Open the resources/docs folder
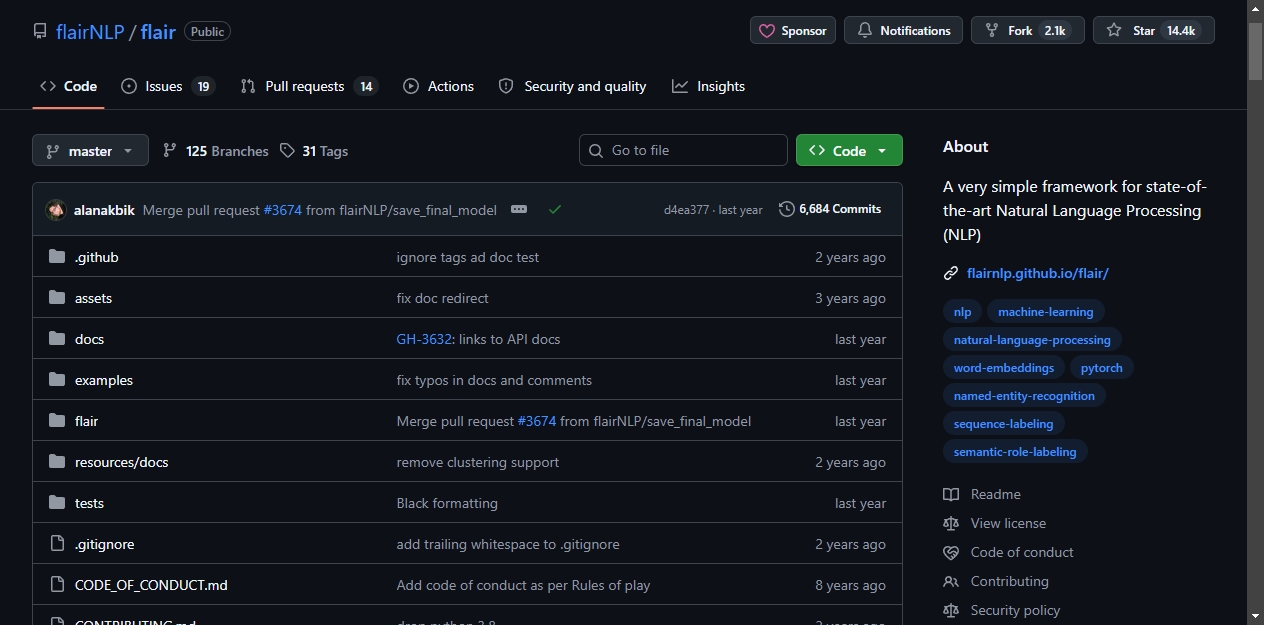The height and width of the screenshot is (625, 1264). [121, 462]
